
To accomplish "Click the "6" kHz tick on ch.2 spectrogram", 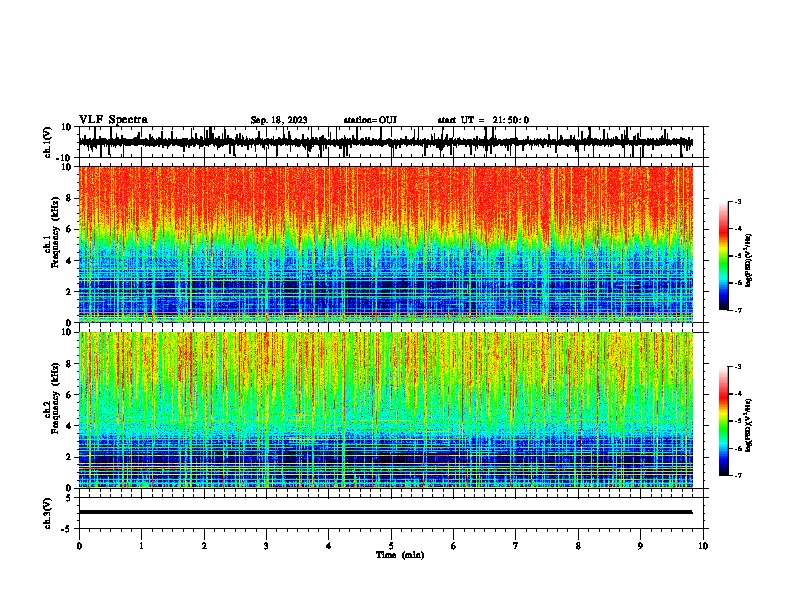I will [x=69, y=395].
